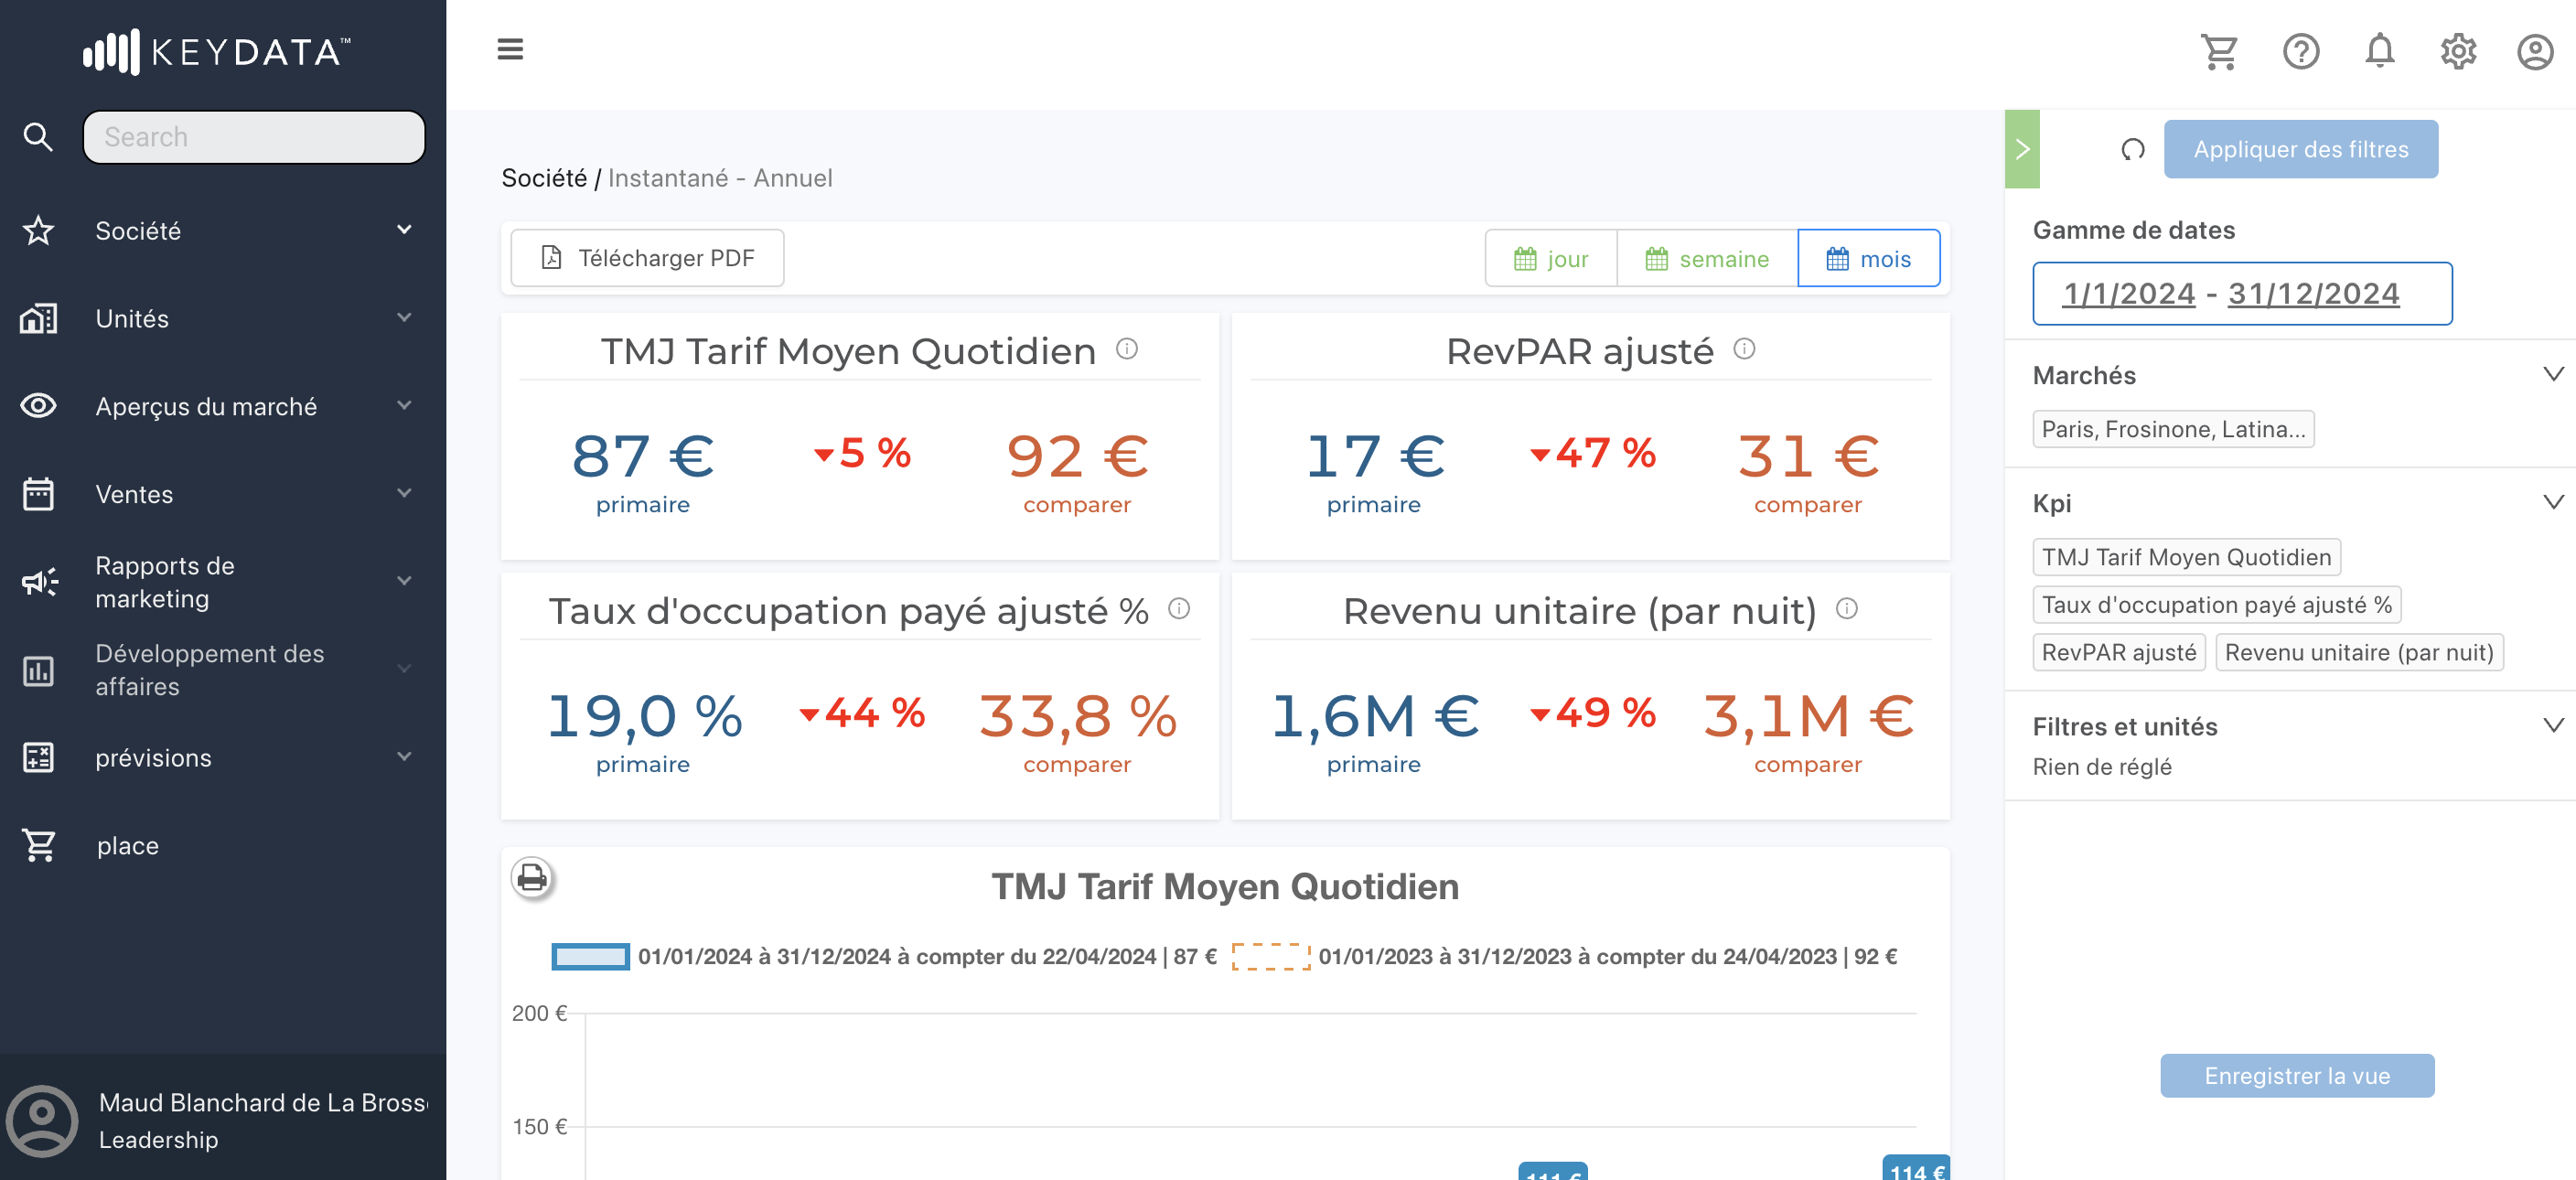Click Appliquer des filtres button
The width and height of the screenshot is (2576, 1180).
[2300, 150]
